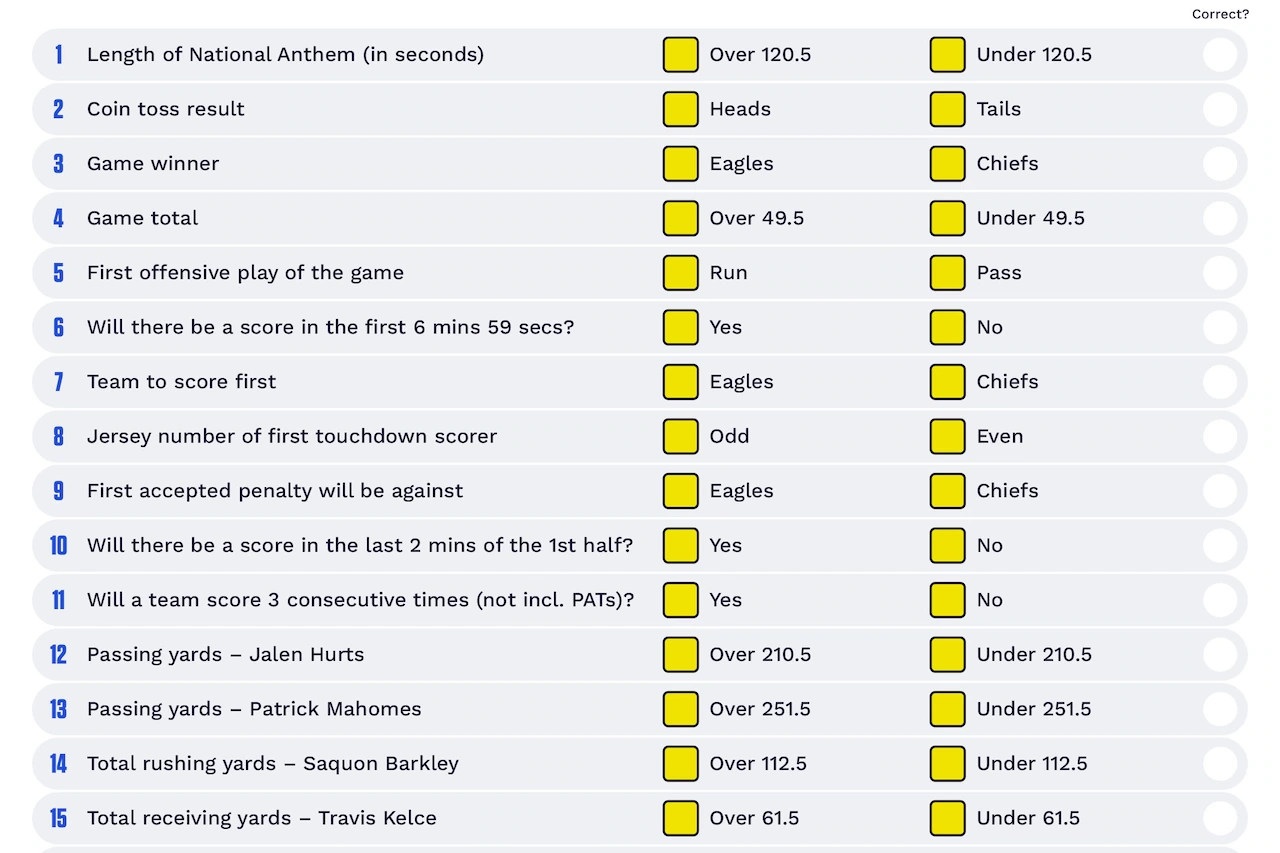Image resolution: width=1280 pixels, height=853 pixels.
Task: Pick Eagles for first accepted penalty
Action: [x=680, y=491]
